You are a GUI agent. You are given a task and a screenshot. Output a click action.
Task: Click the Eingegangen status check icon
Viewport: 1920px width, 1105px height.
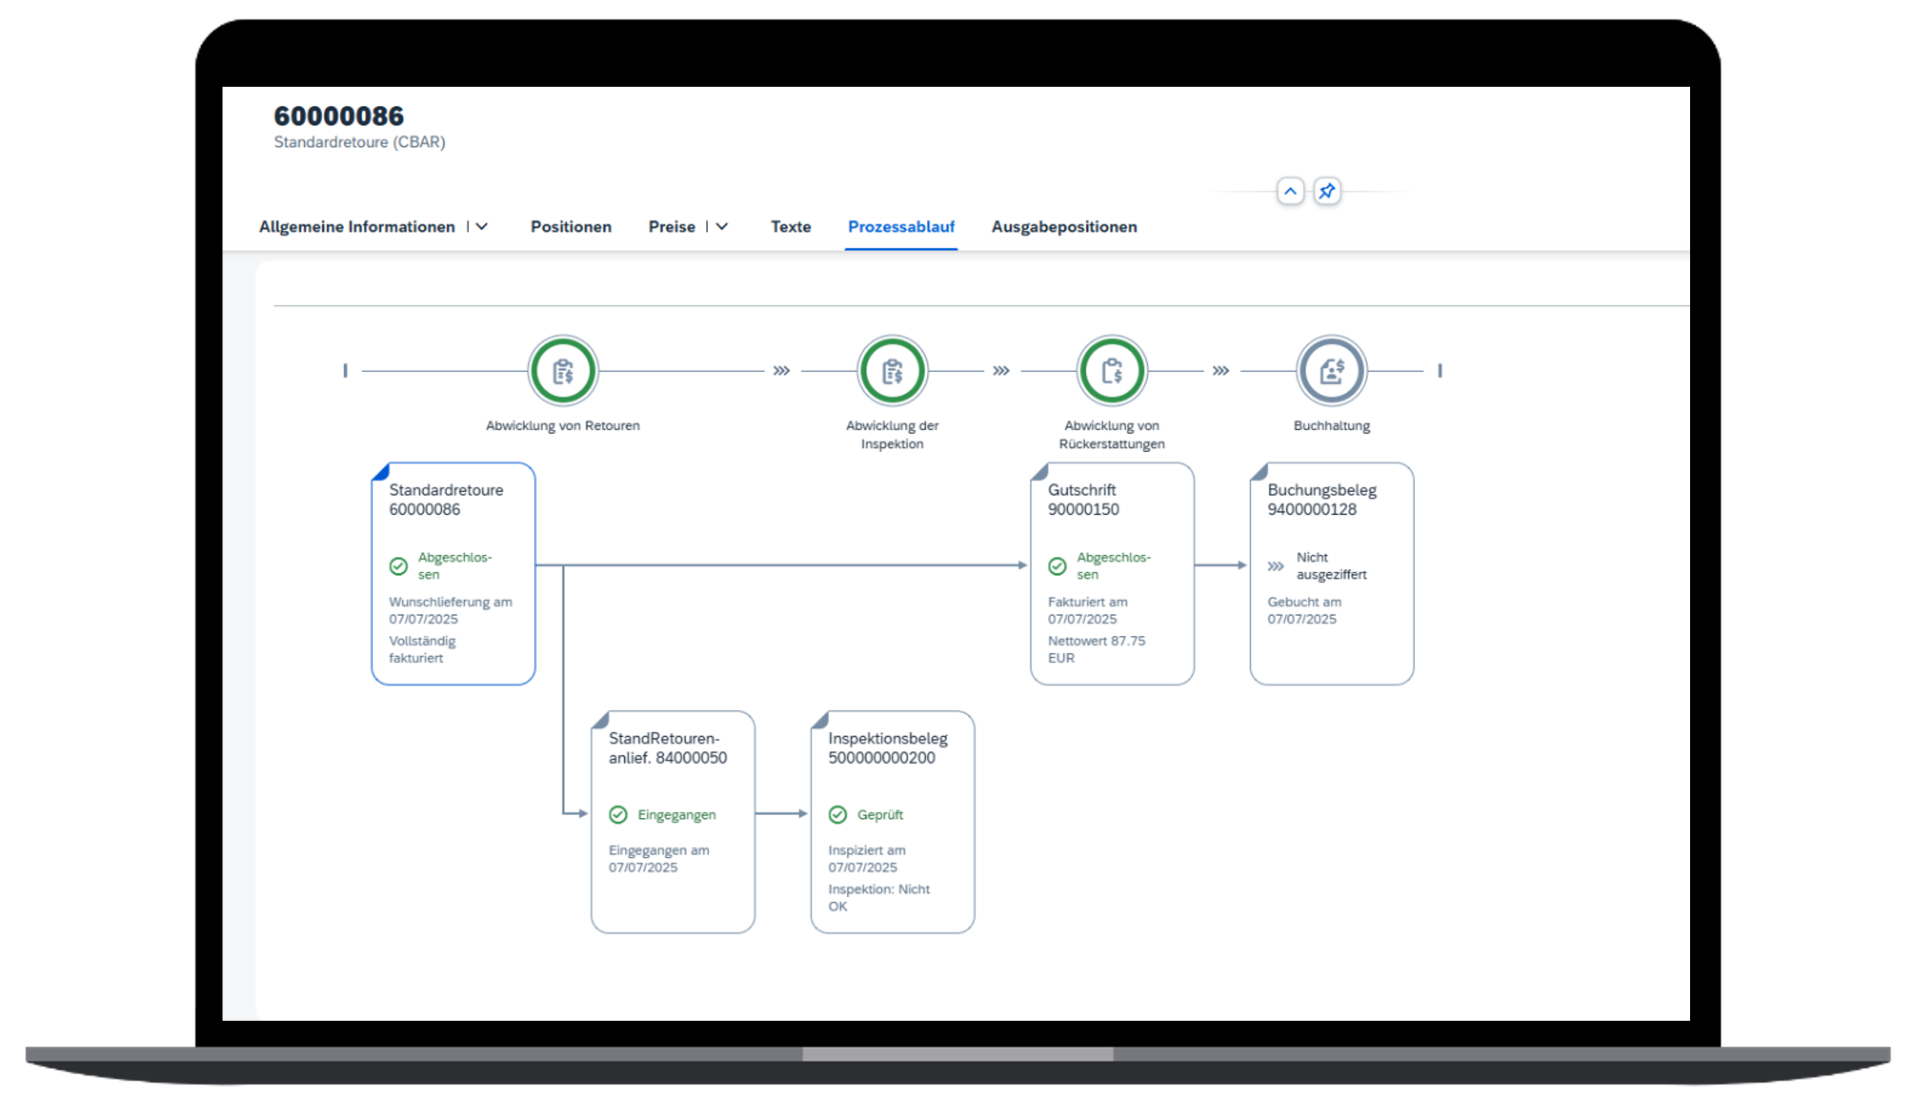pyautogui.click(x=618, y=815)
